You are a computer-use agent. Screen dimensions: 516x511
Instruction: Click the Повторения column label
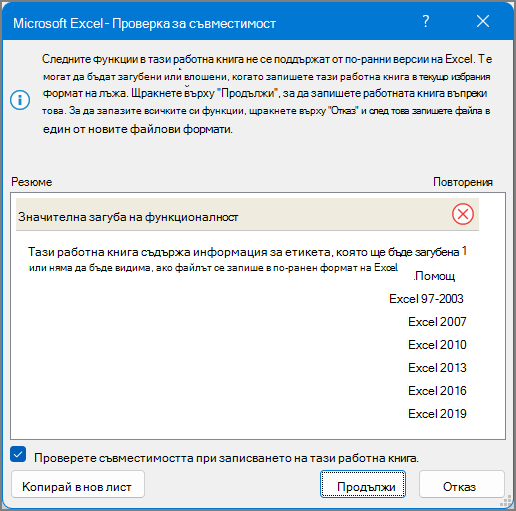coord(463,182)
